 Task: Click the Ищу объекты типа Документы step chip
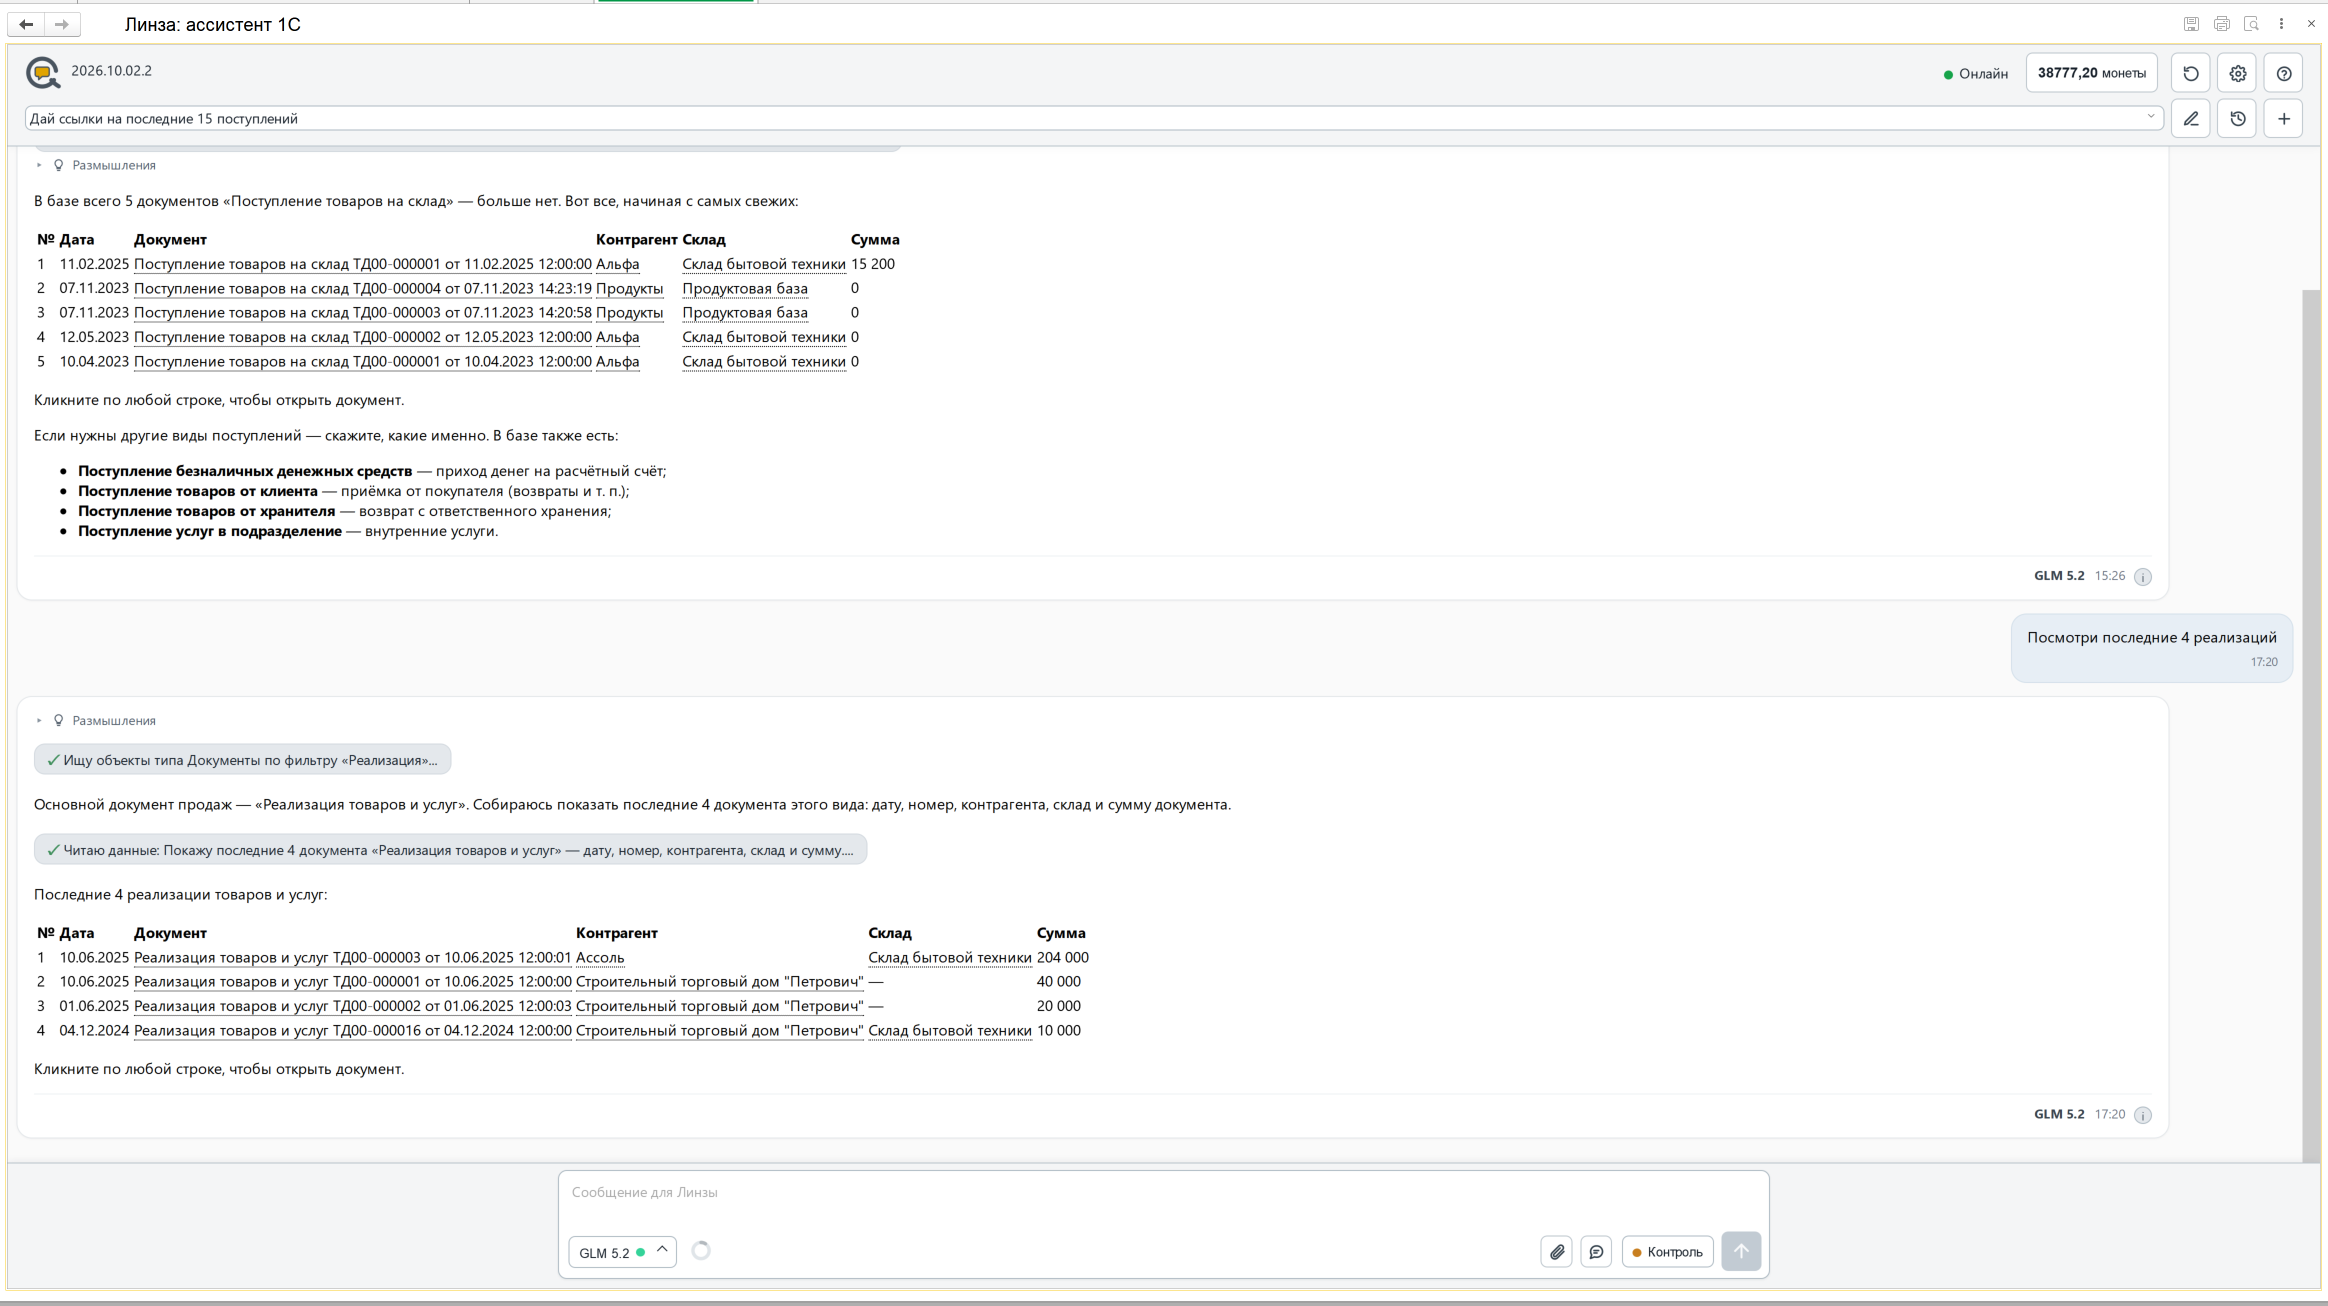click(x=242, y=760)
